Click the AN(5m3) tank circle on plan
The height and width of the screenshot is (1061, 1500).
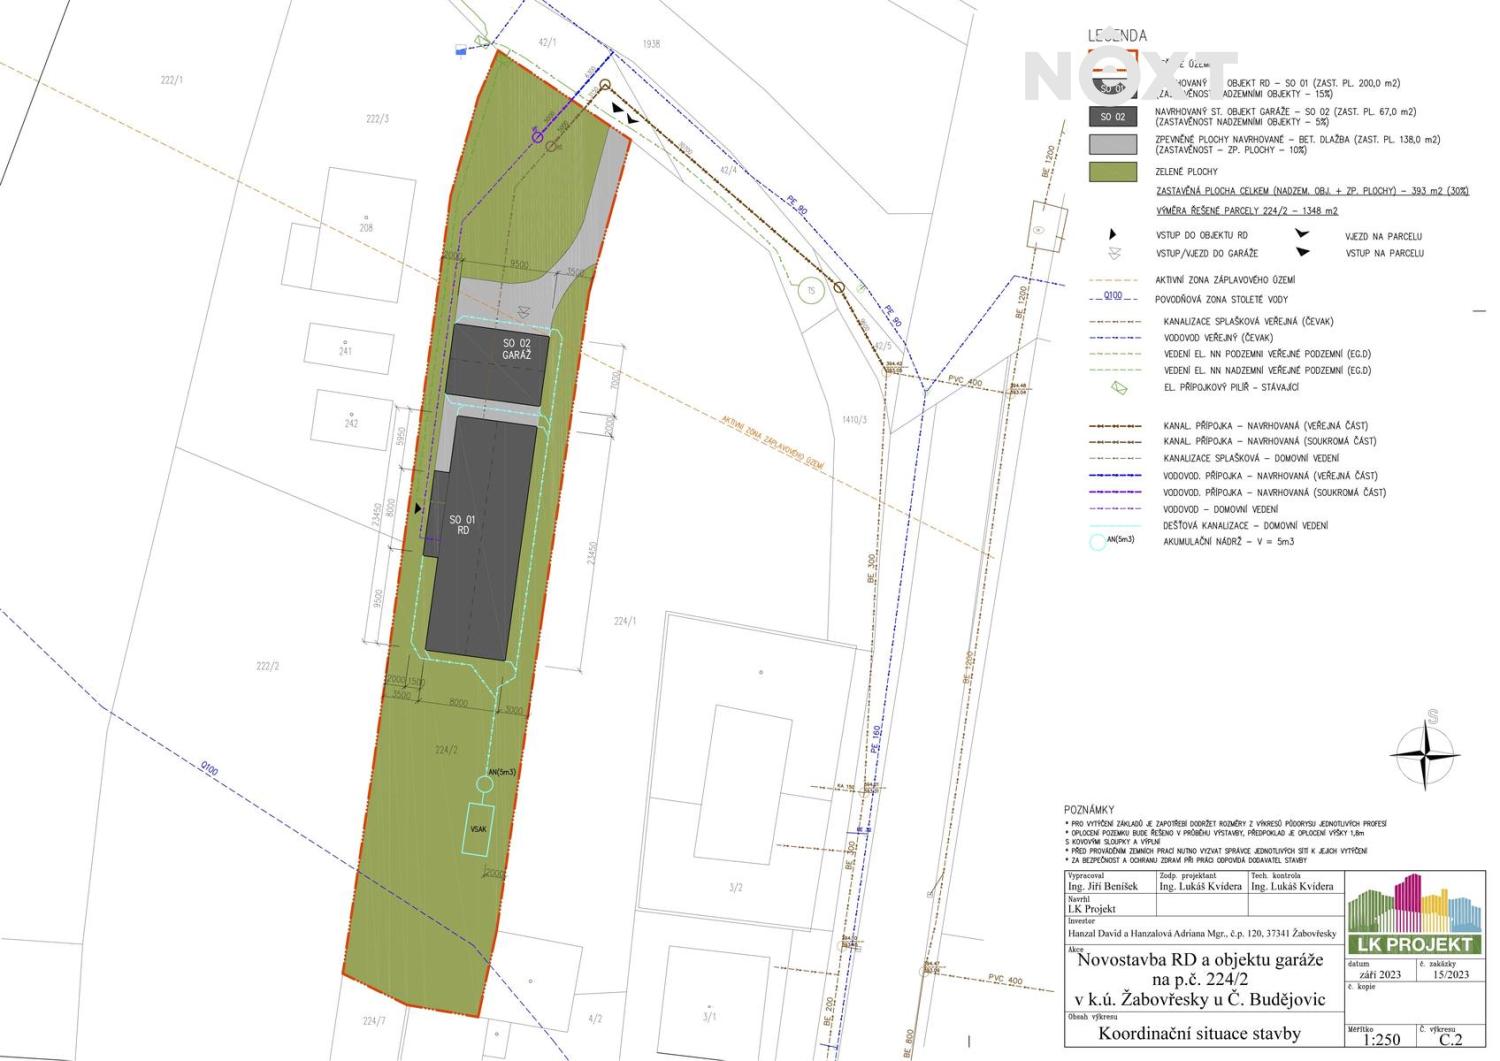point(485,785)
